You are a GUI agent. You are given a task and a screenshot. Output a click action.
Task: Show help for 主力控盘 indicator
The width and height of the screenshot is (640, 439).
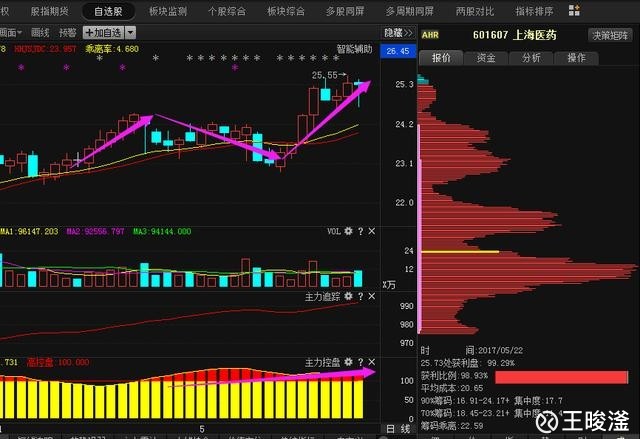pyautogui.click(x=360, y=362)
